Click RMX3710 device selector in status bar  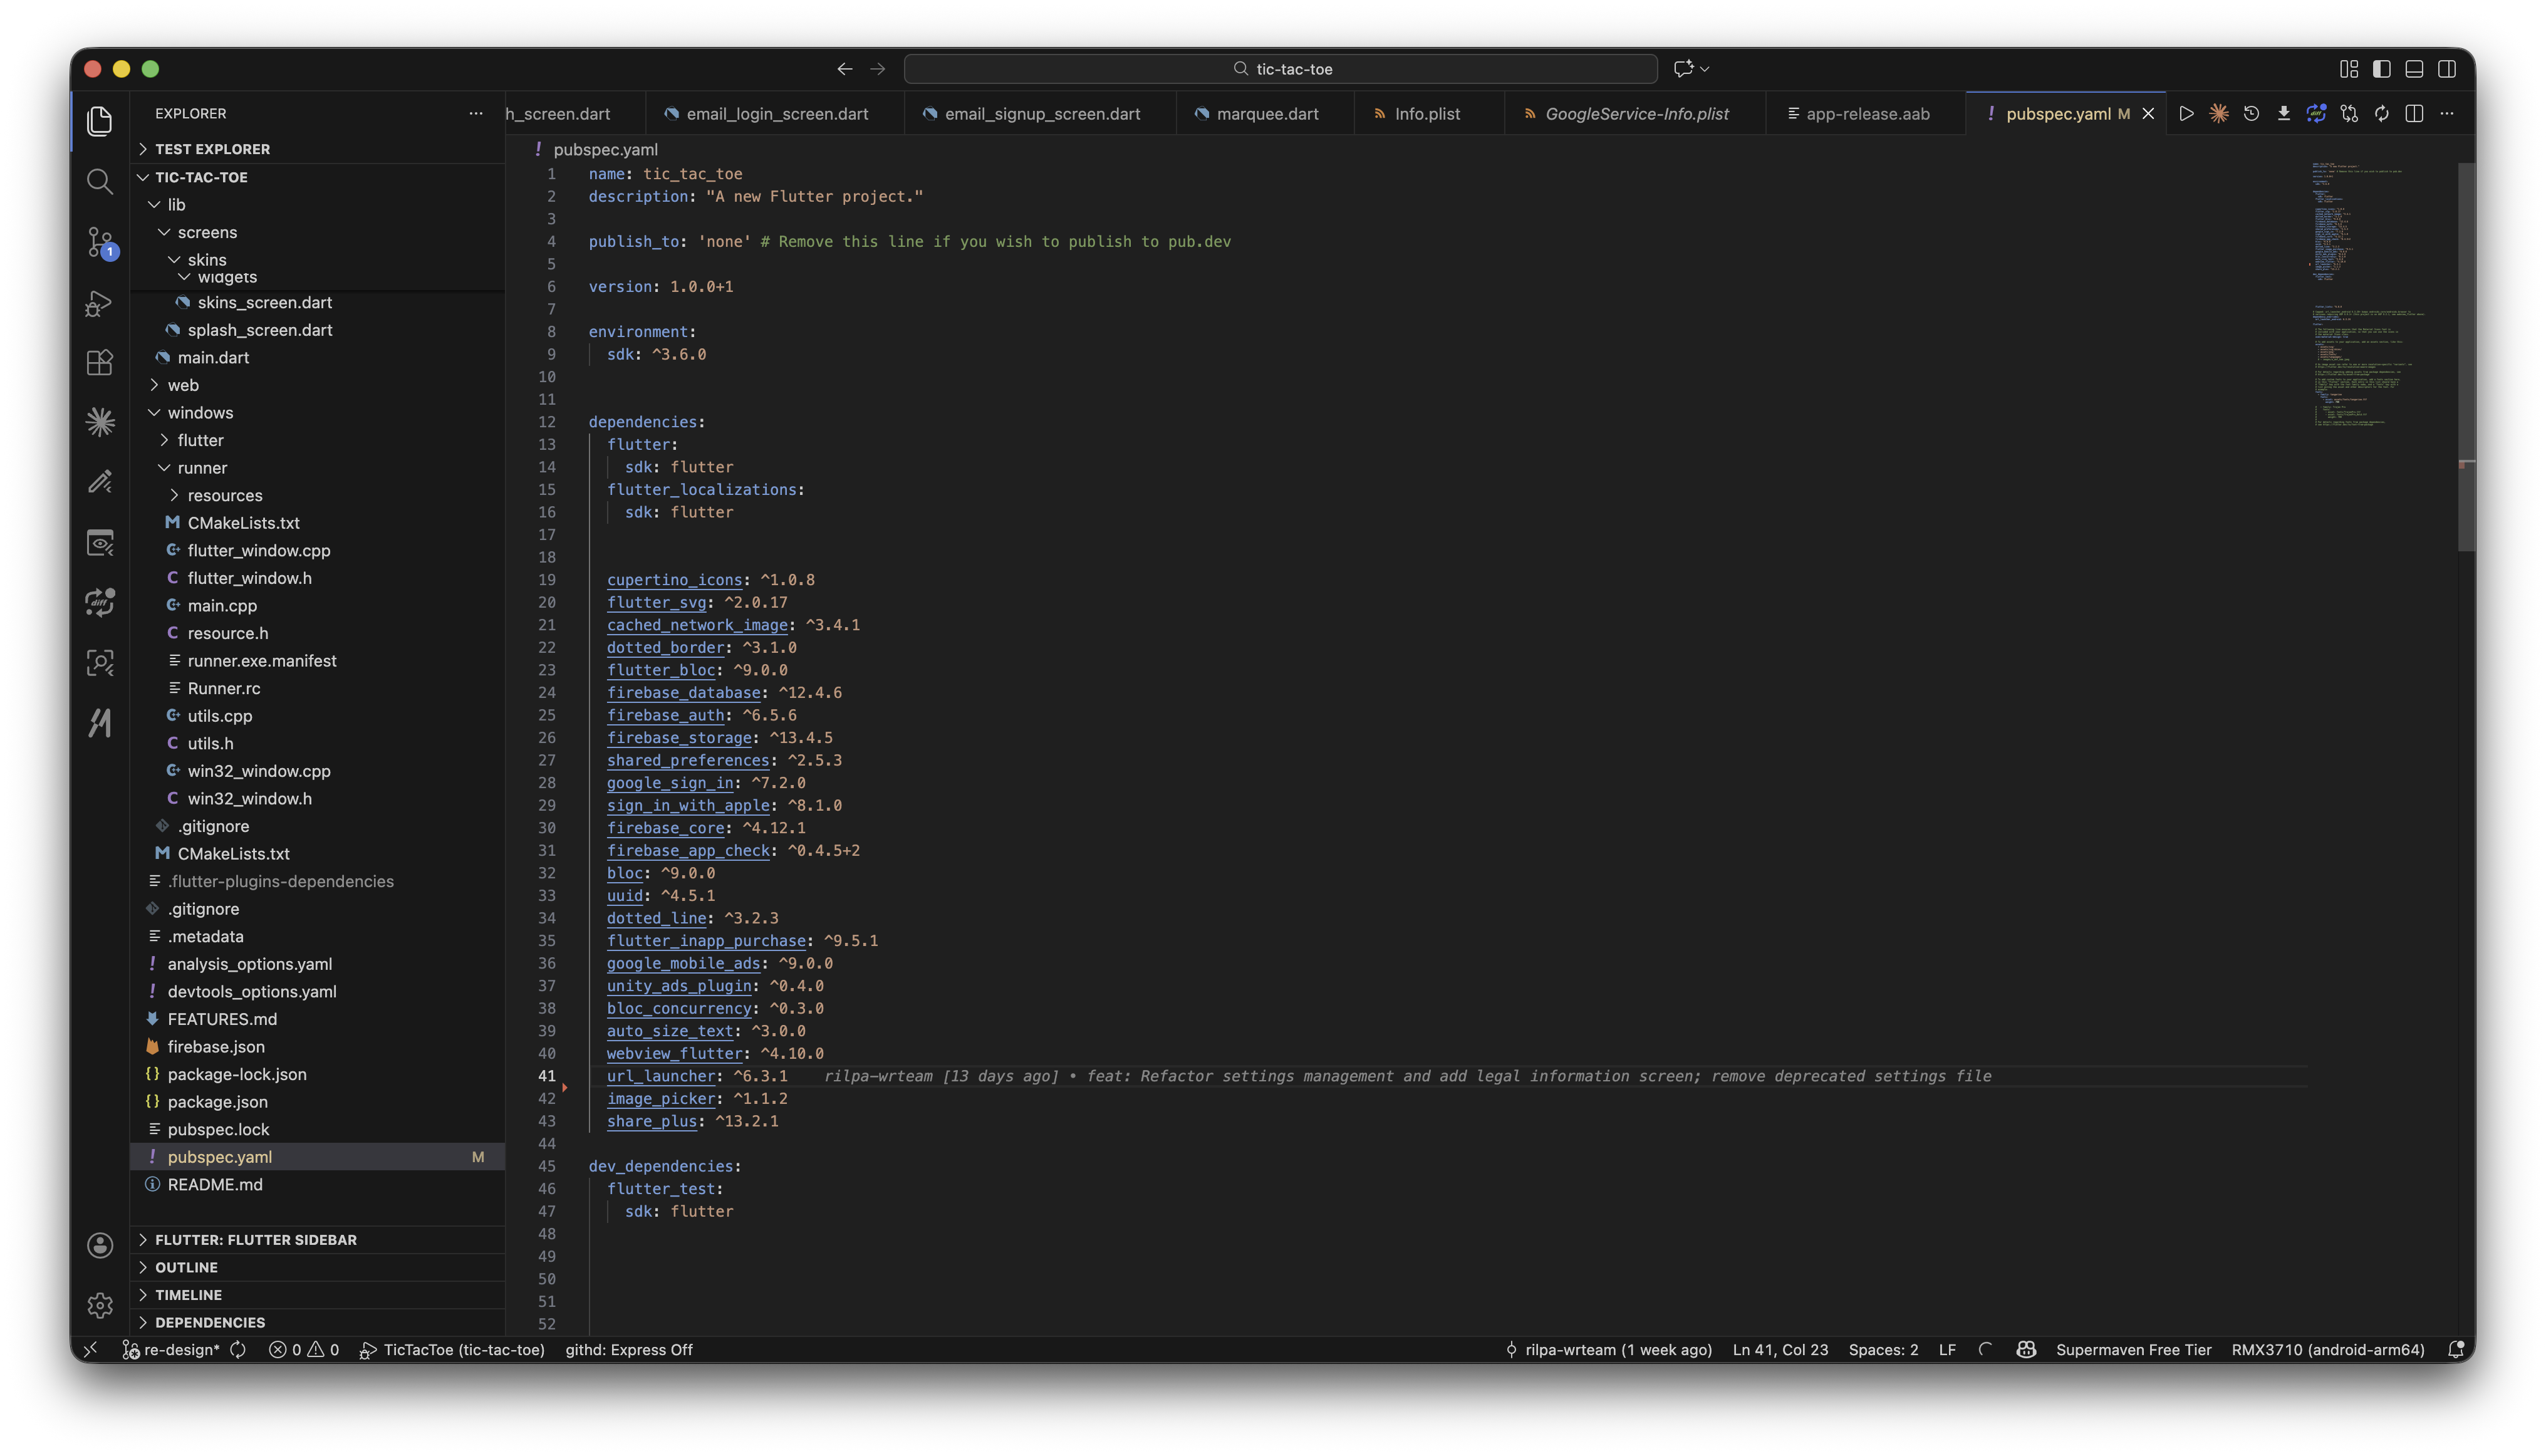point(2328,1350)
